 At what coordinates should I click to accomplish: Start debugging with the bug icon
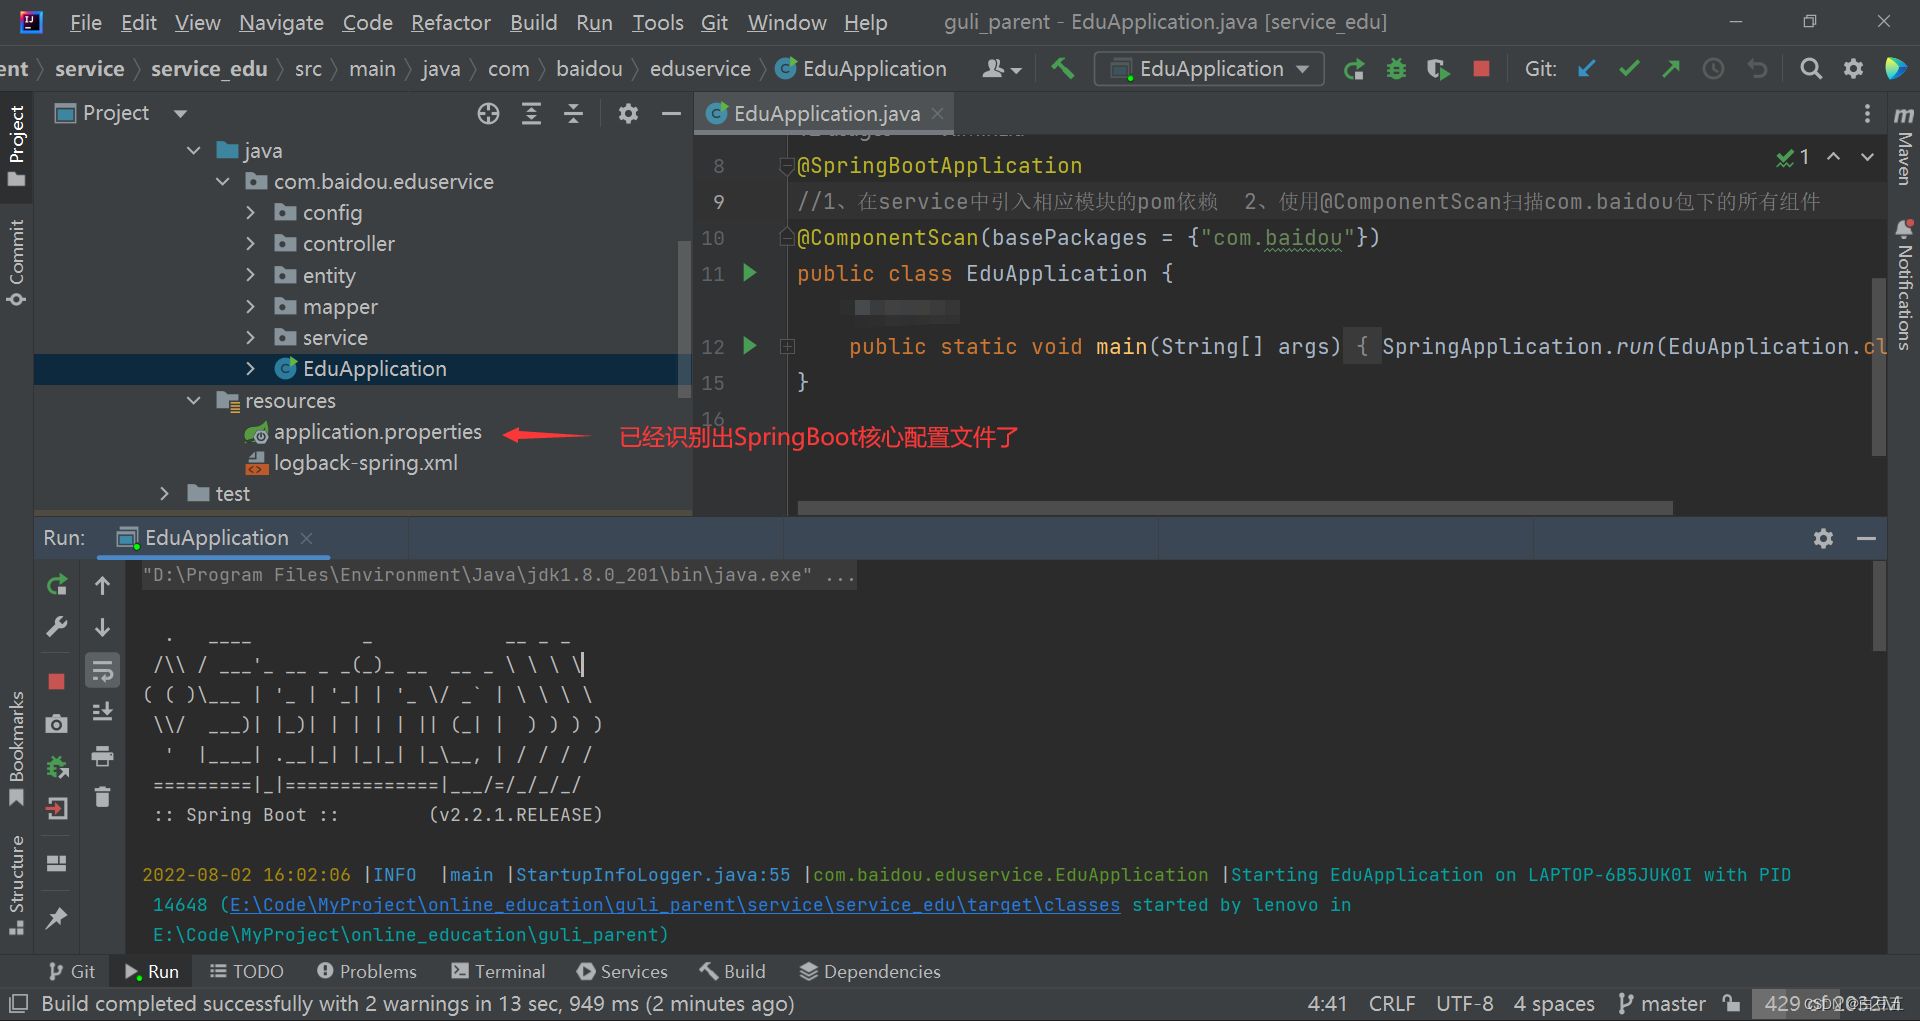(1396, 69)
